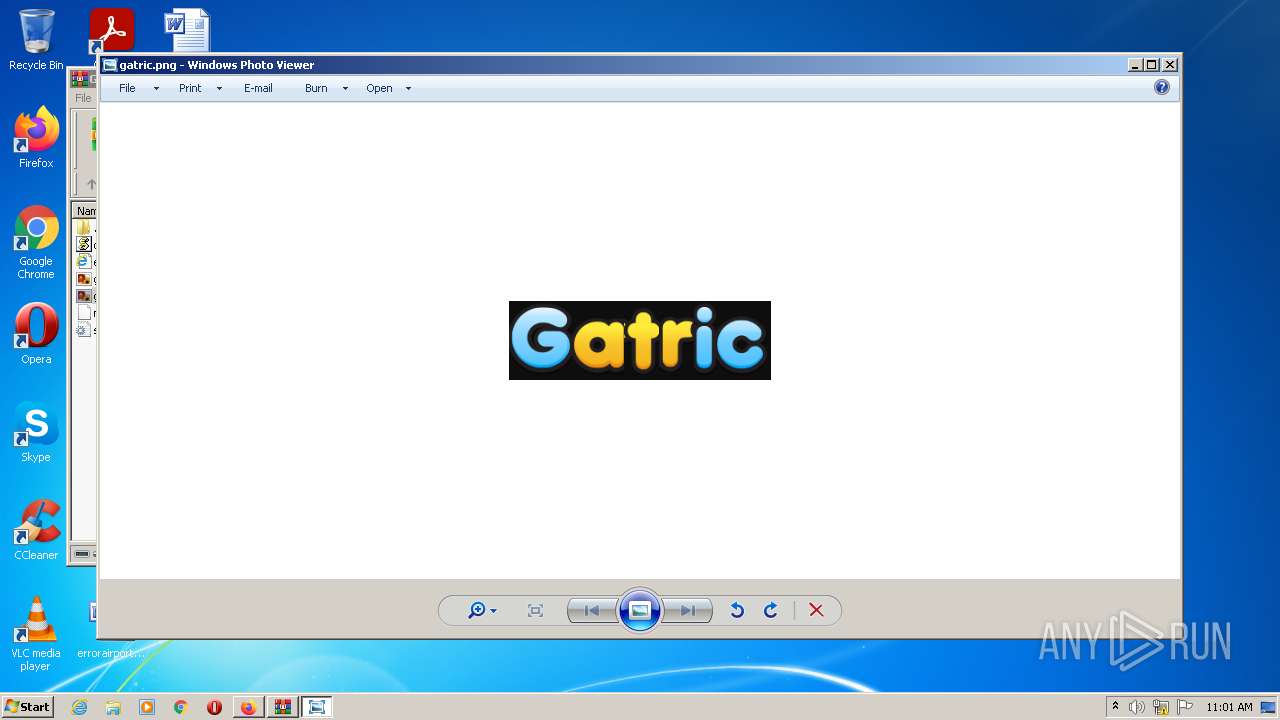The height and width of the screenshot is (720, 1280).
Task: Rotate picture counterclockwise
Action: tap(737, 610)
